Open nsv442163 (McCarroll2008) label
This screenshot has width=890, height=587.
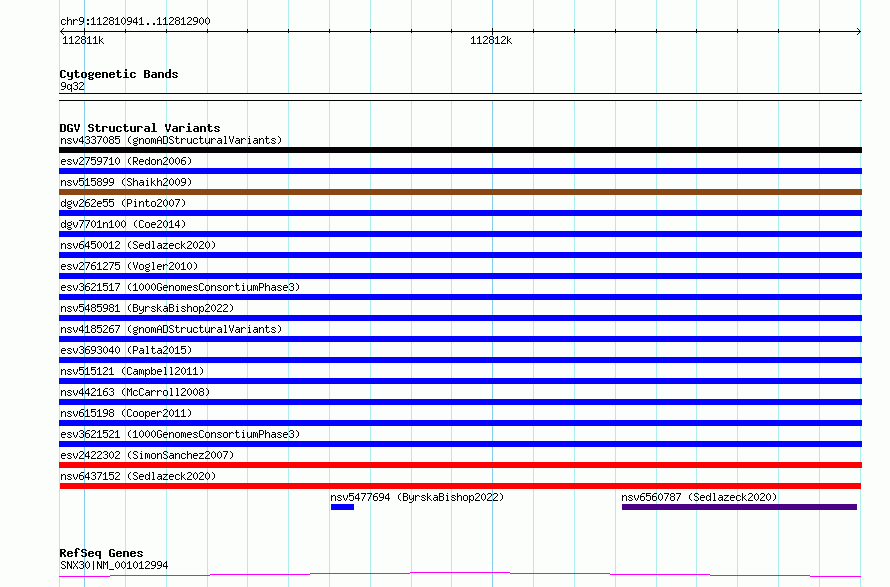pos(135,392)
